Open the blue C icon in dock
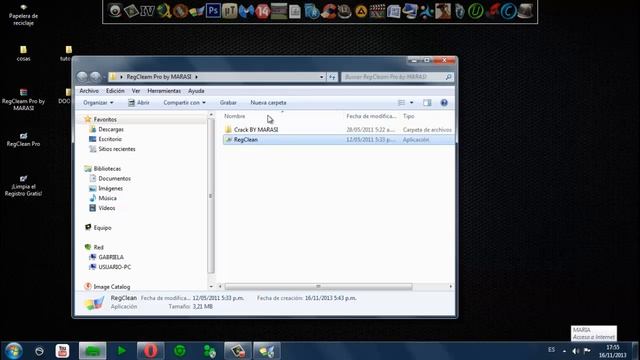The image size is (640, 360). tap(509, 11)
